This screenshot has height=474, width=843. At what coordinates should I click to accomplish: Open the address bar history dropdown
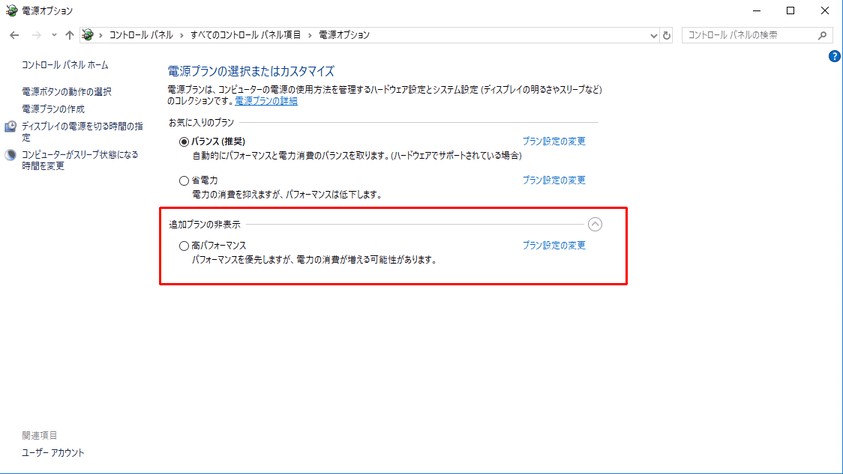[x=652, y=35]
